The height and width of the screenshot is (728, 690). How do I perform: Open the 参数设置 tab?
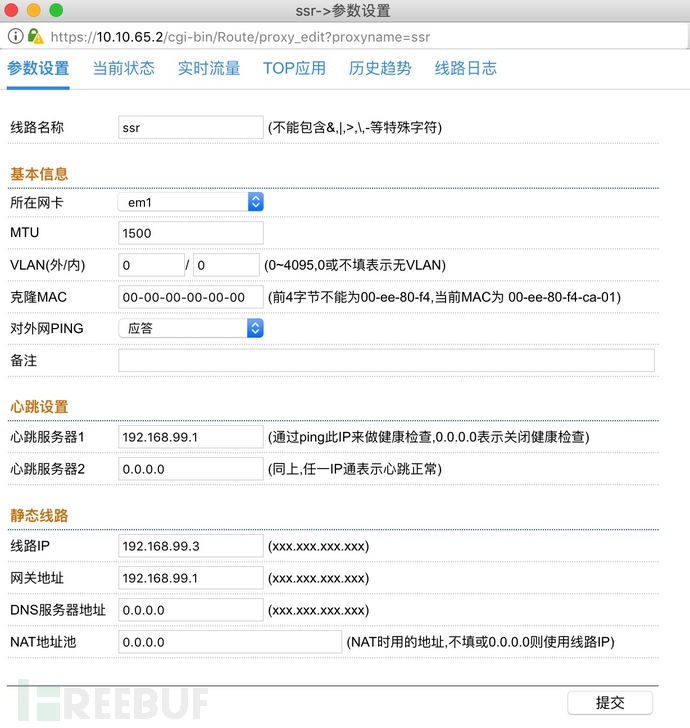tap(38, 69)
